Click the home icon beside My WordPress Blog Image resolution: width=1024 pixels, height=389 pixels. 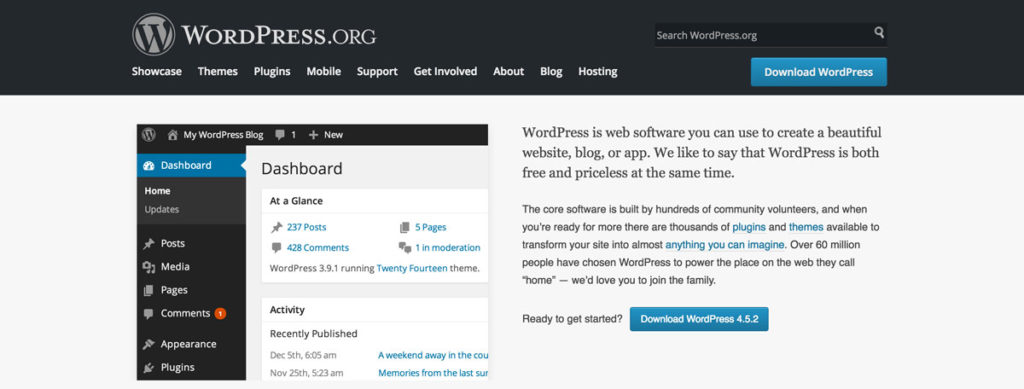(172, 135)
